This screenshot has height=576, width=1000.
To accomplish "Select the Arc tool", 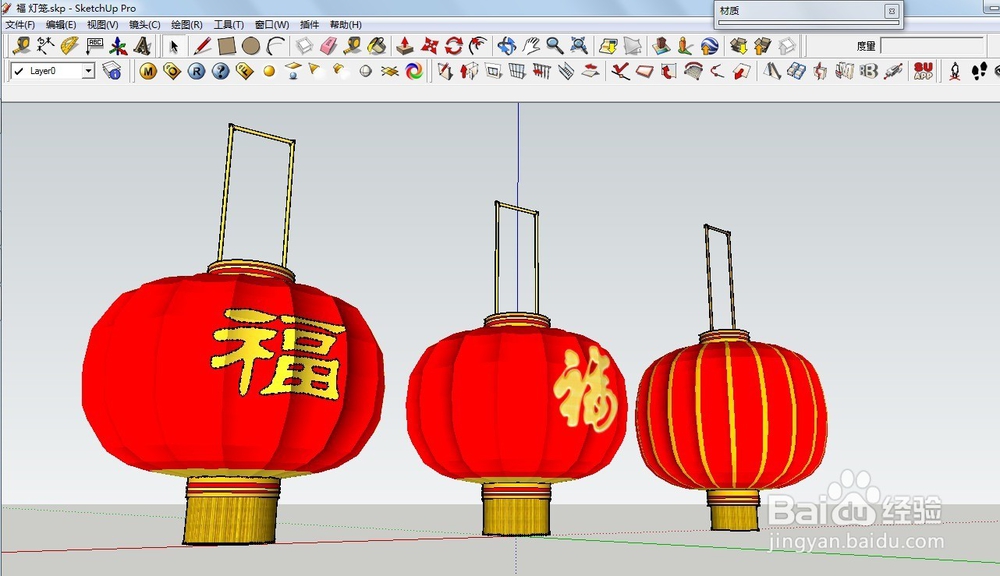I will [275, 46].
